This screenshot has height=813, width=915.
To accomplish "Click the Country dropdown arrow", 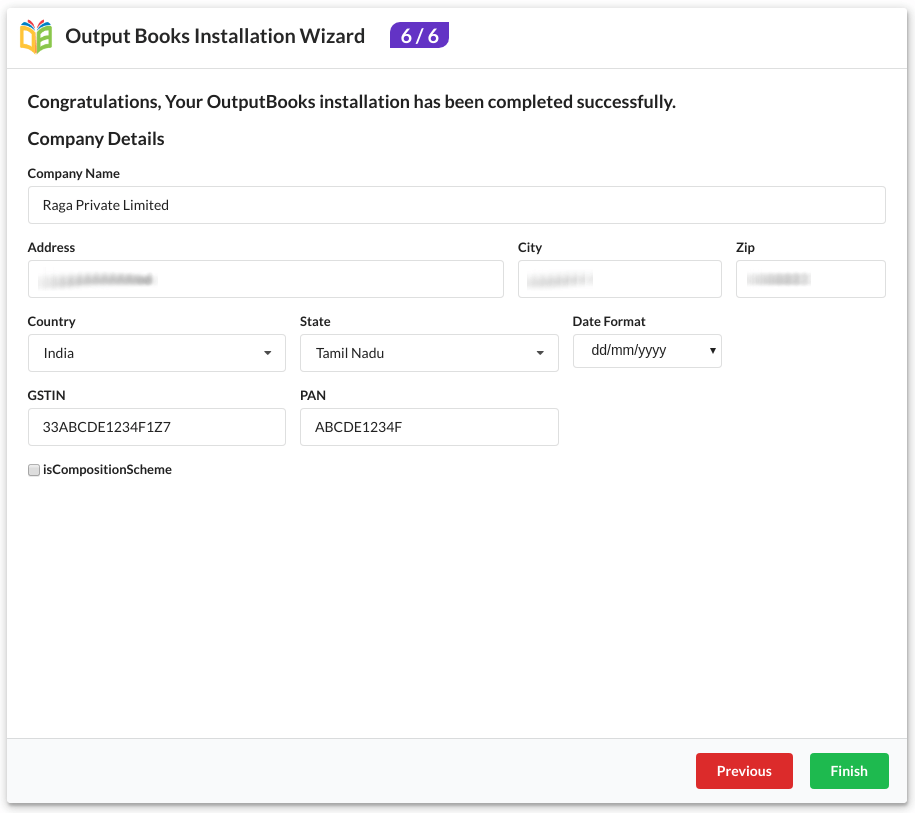I will coord(267,353).
